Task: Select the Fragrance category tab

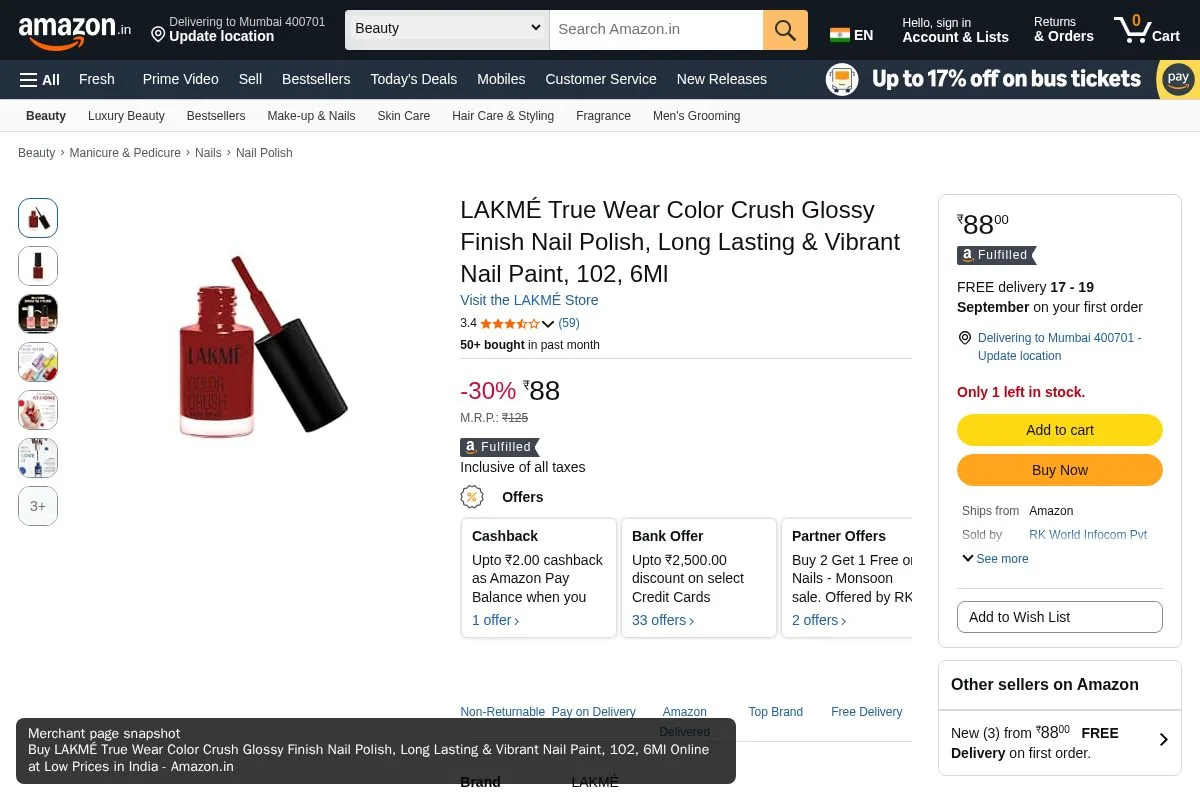Action: coord(603,116)
